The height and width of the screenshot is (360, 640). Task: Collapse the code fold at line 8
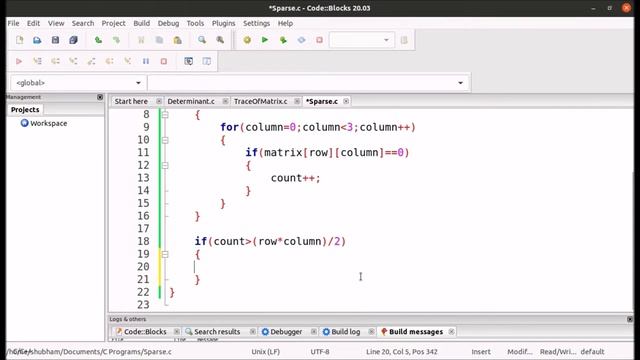coord(165,115)
